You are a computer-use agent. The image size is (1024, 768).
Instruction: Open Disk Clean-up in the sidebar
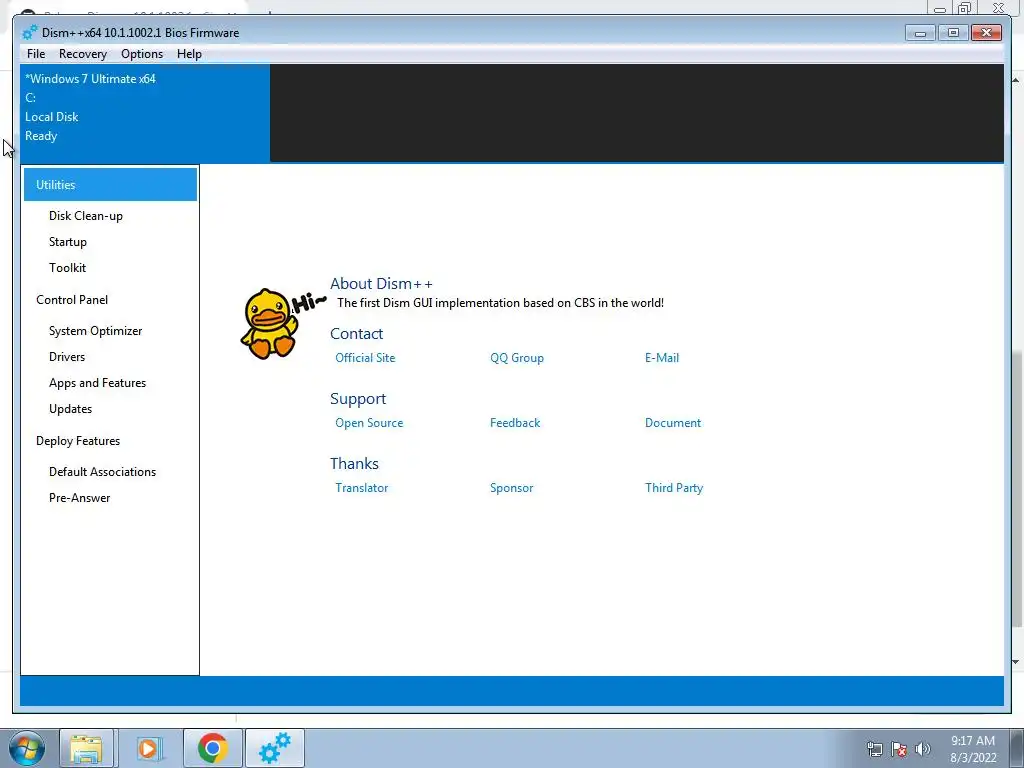pyautogui.click(x=86, y=216)
